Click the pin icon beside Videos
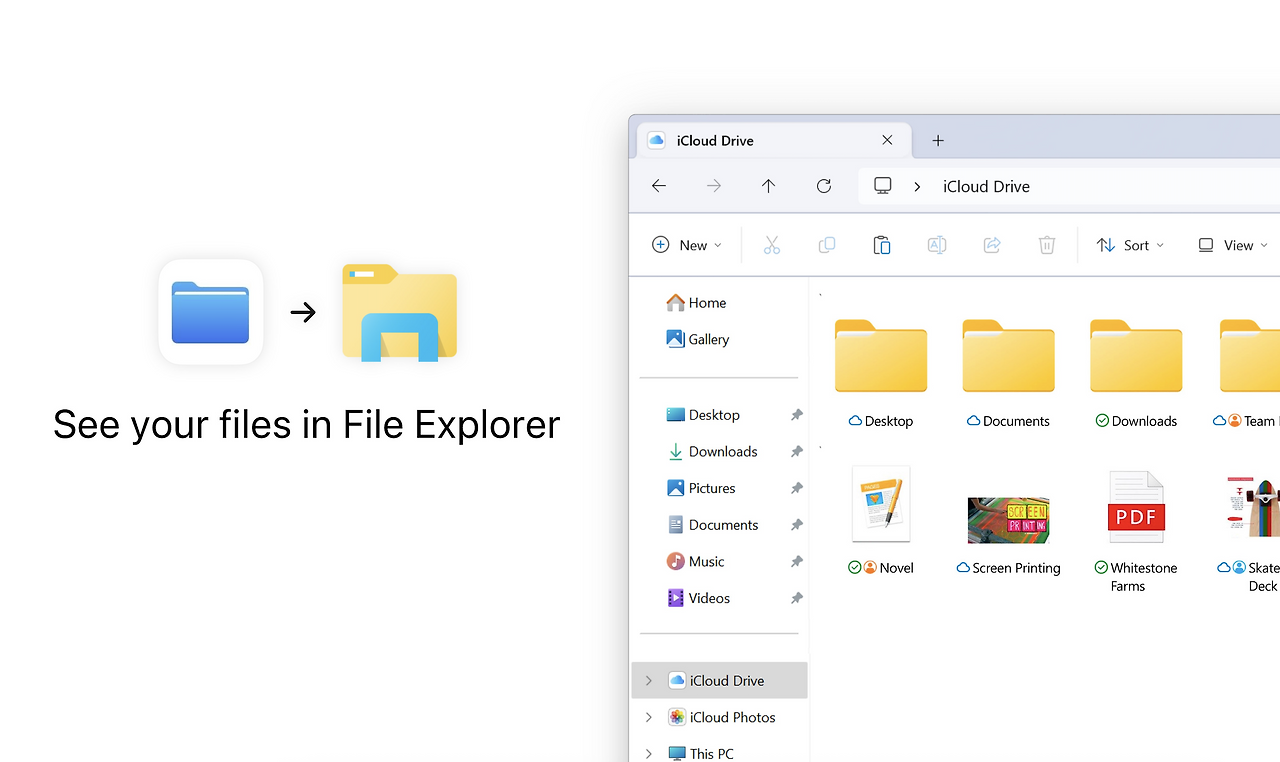1280x762 pixels. 797,598
